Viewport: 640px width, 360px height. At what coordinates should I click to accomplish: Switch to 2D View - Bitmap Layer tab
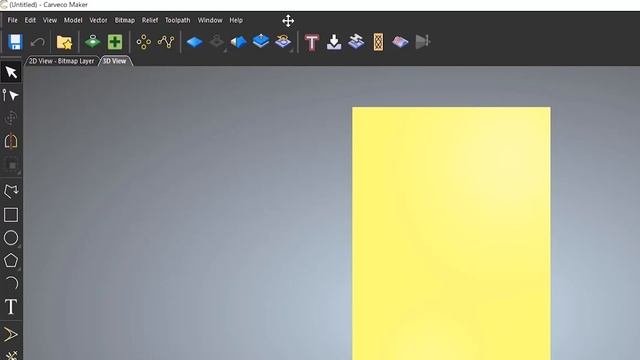point(62,61)
